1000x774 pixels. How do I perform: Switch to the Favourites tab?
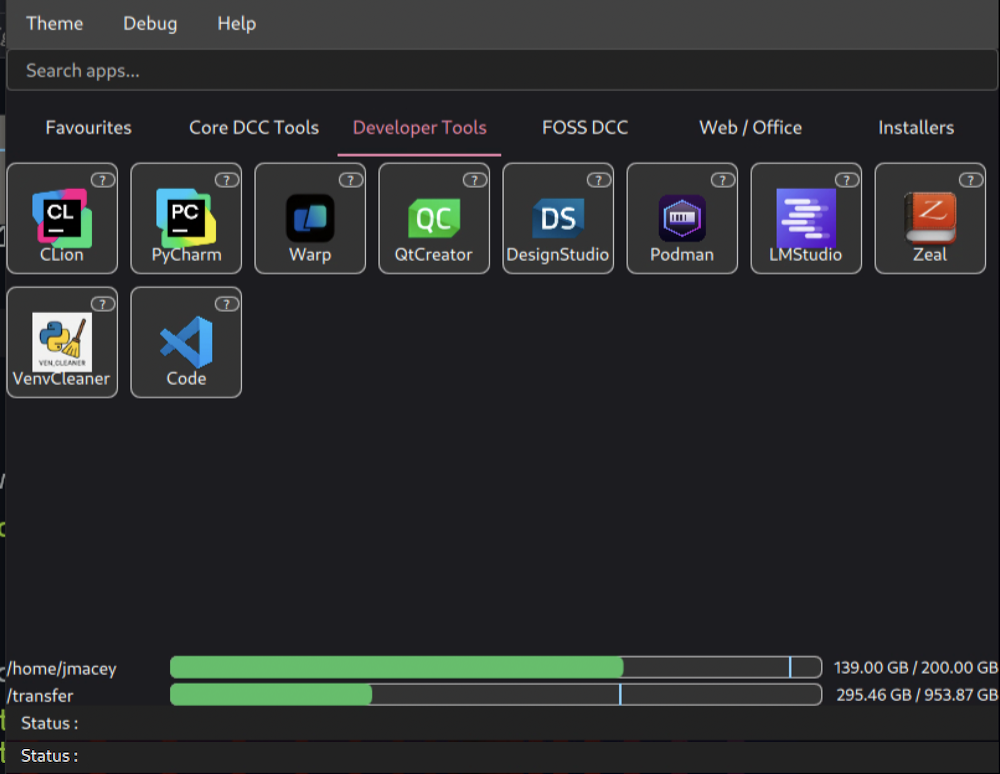[x=89, y=128]
